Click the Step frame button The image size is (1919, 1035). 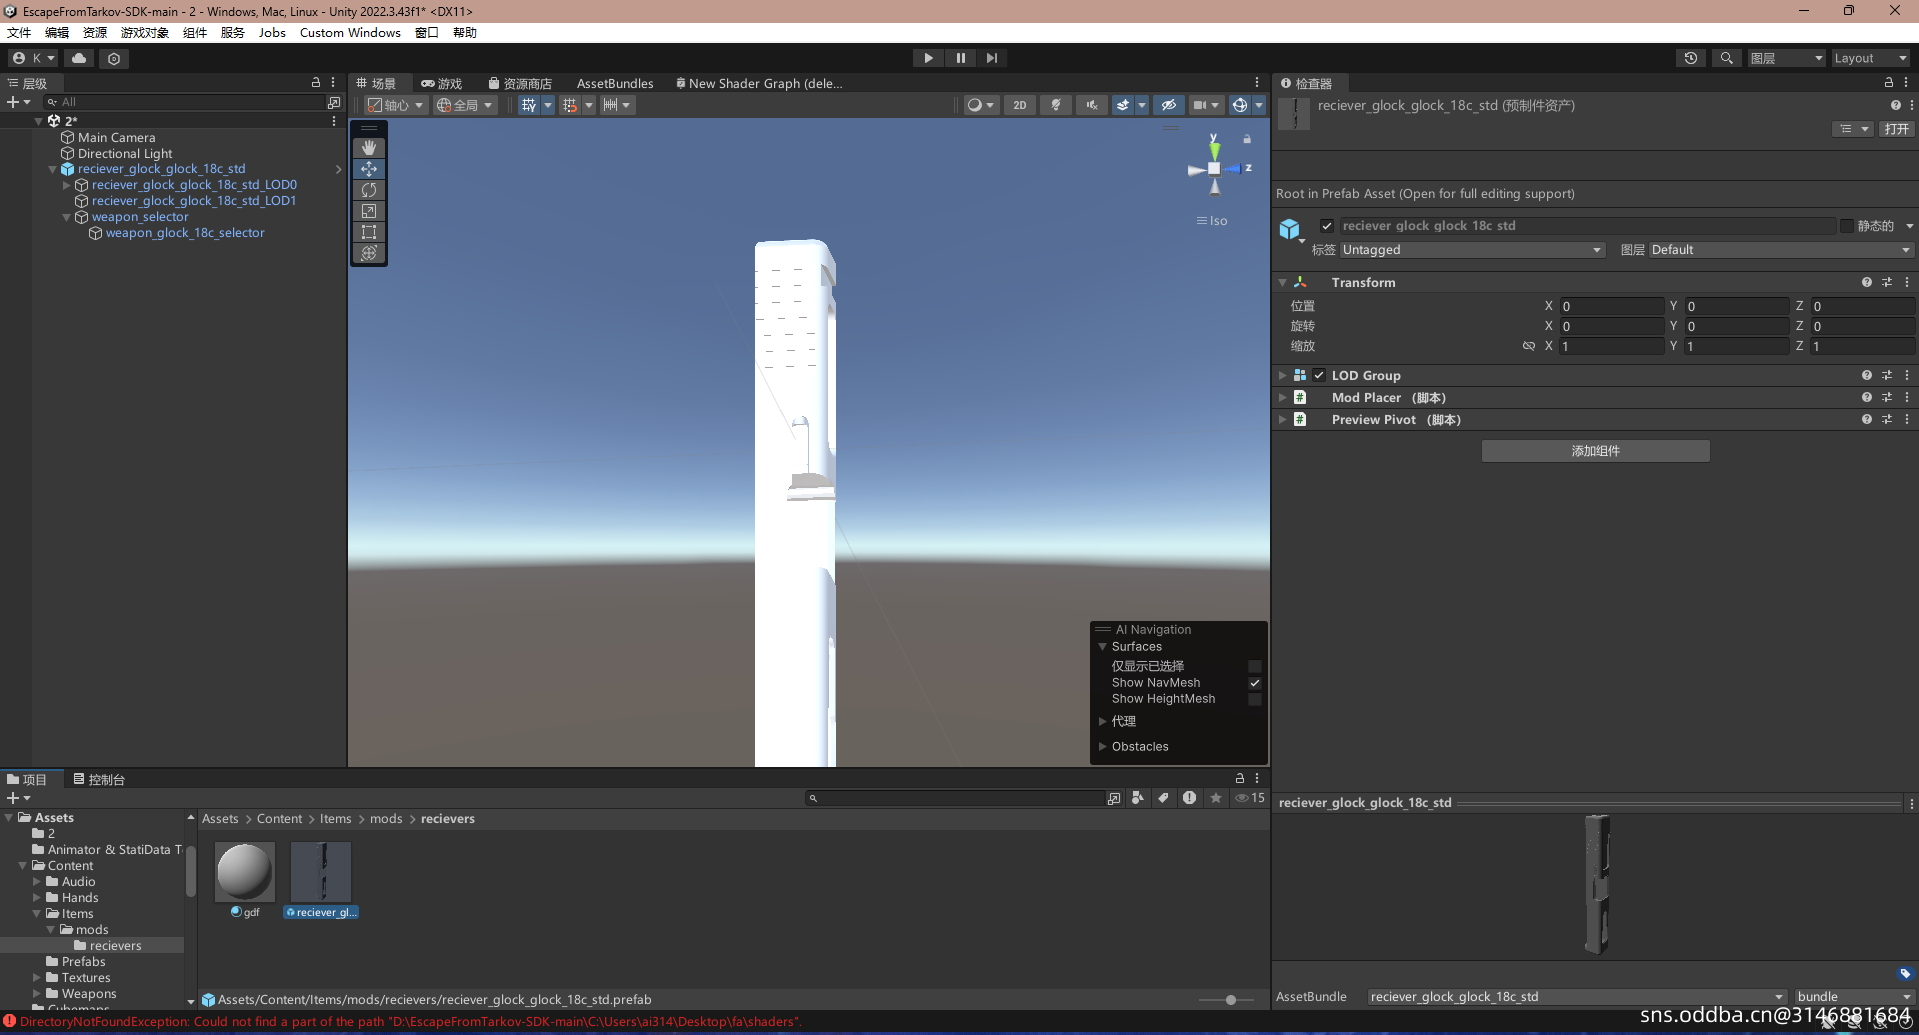pos(991,58)
